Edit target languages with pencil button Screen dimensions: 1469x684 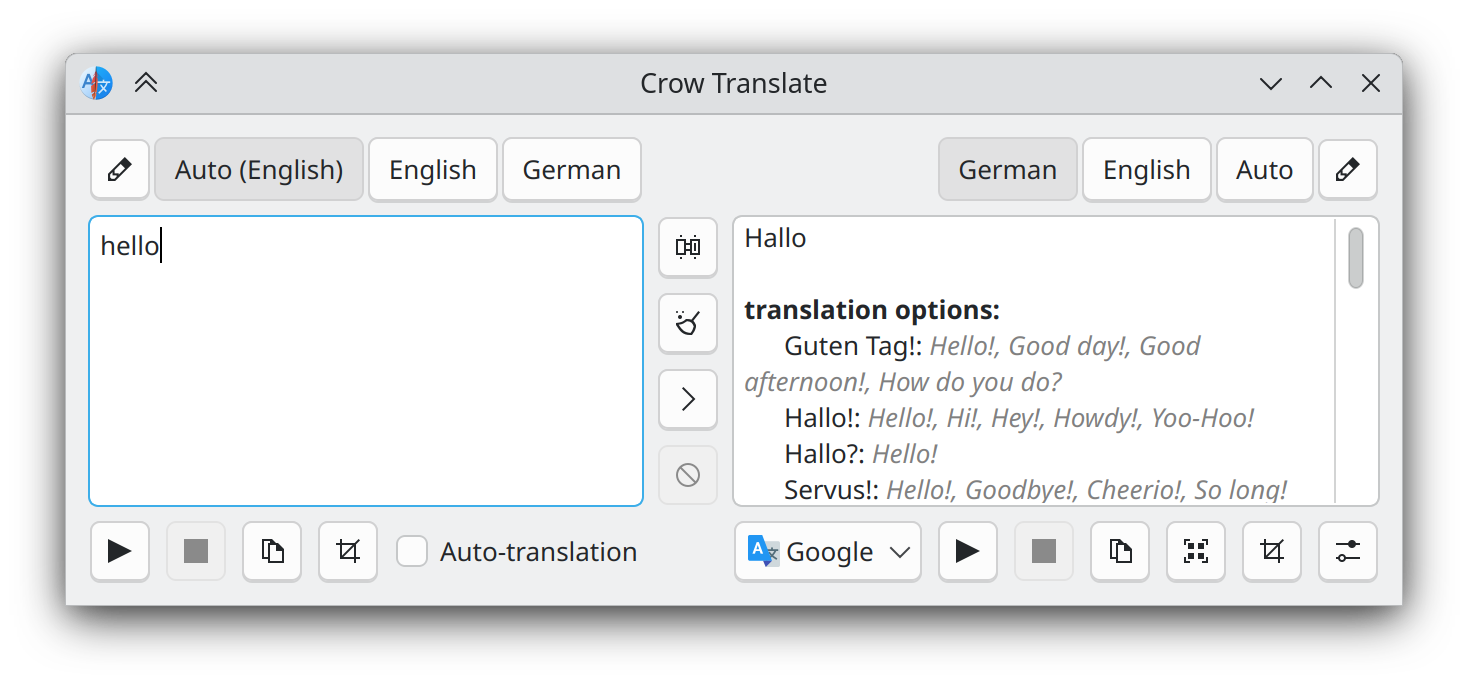coord(1348,170)
